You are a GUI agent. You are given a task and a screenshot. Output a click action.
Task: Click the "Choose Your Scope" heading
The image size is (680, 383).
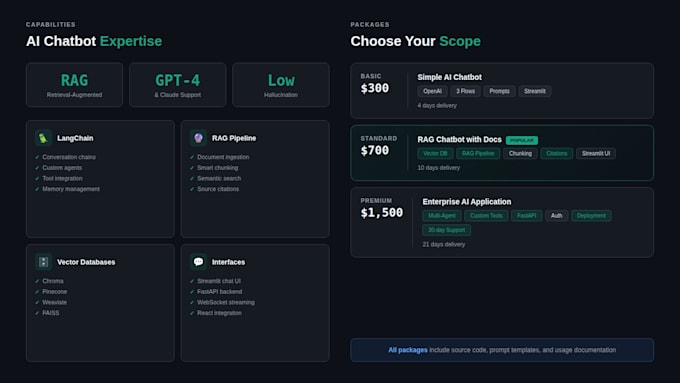[x=415, y=41]
